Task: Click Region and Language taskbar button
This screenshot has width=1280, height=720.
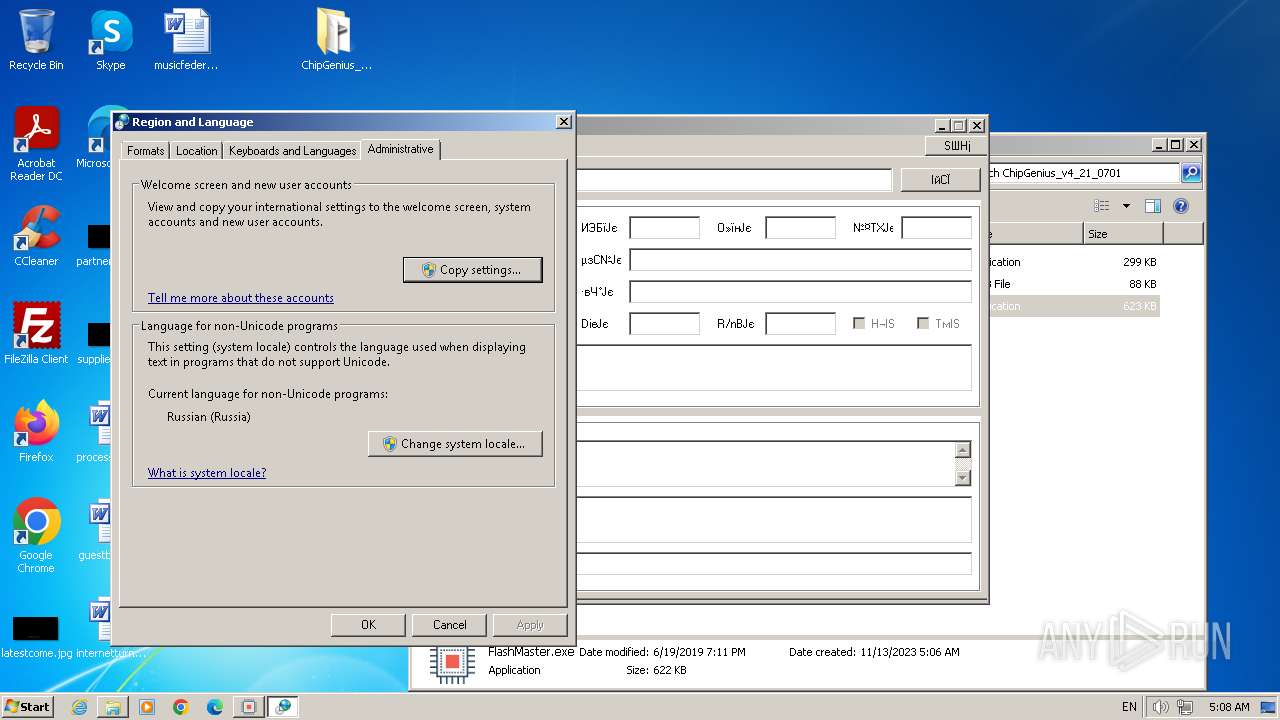Action: (283, 707)
